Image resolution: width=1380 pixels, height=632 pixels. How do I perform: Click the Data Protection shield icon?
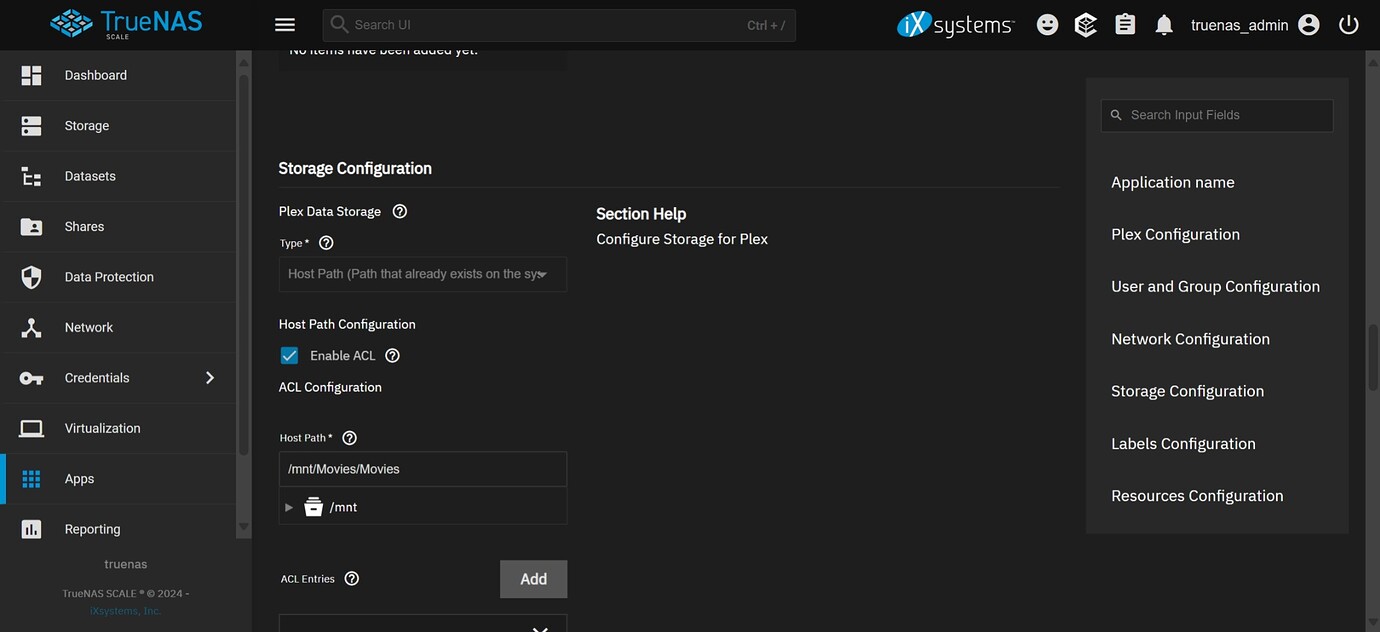pos(31,276)
